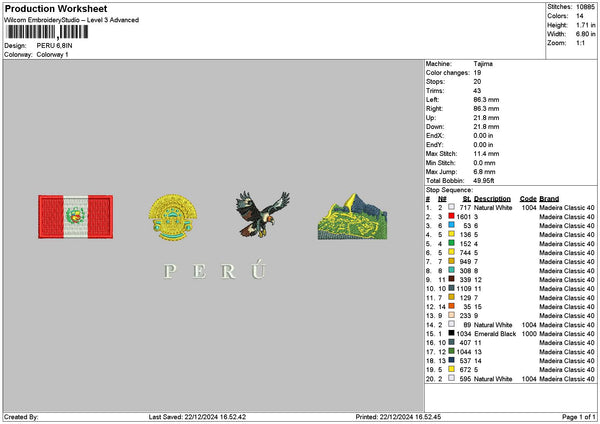Select the golden Inca emblem design

pyautogui.click(x=173, y=217)
